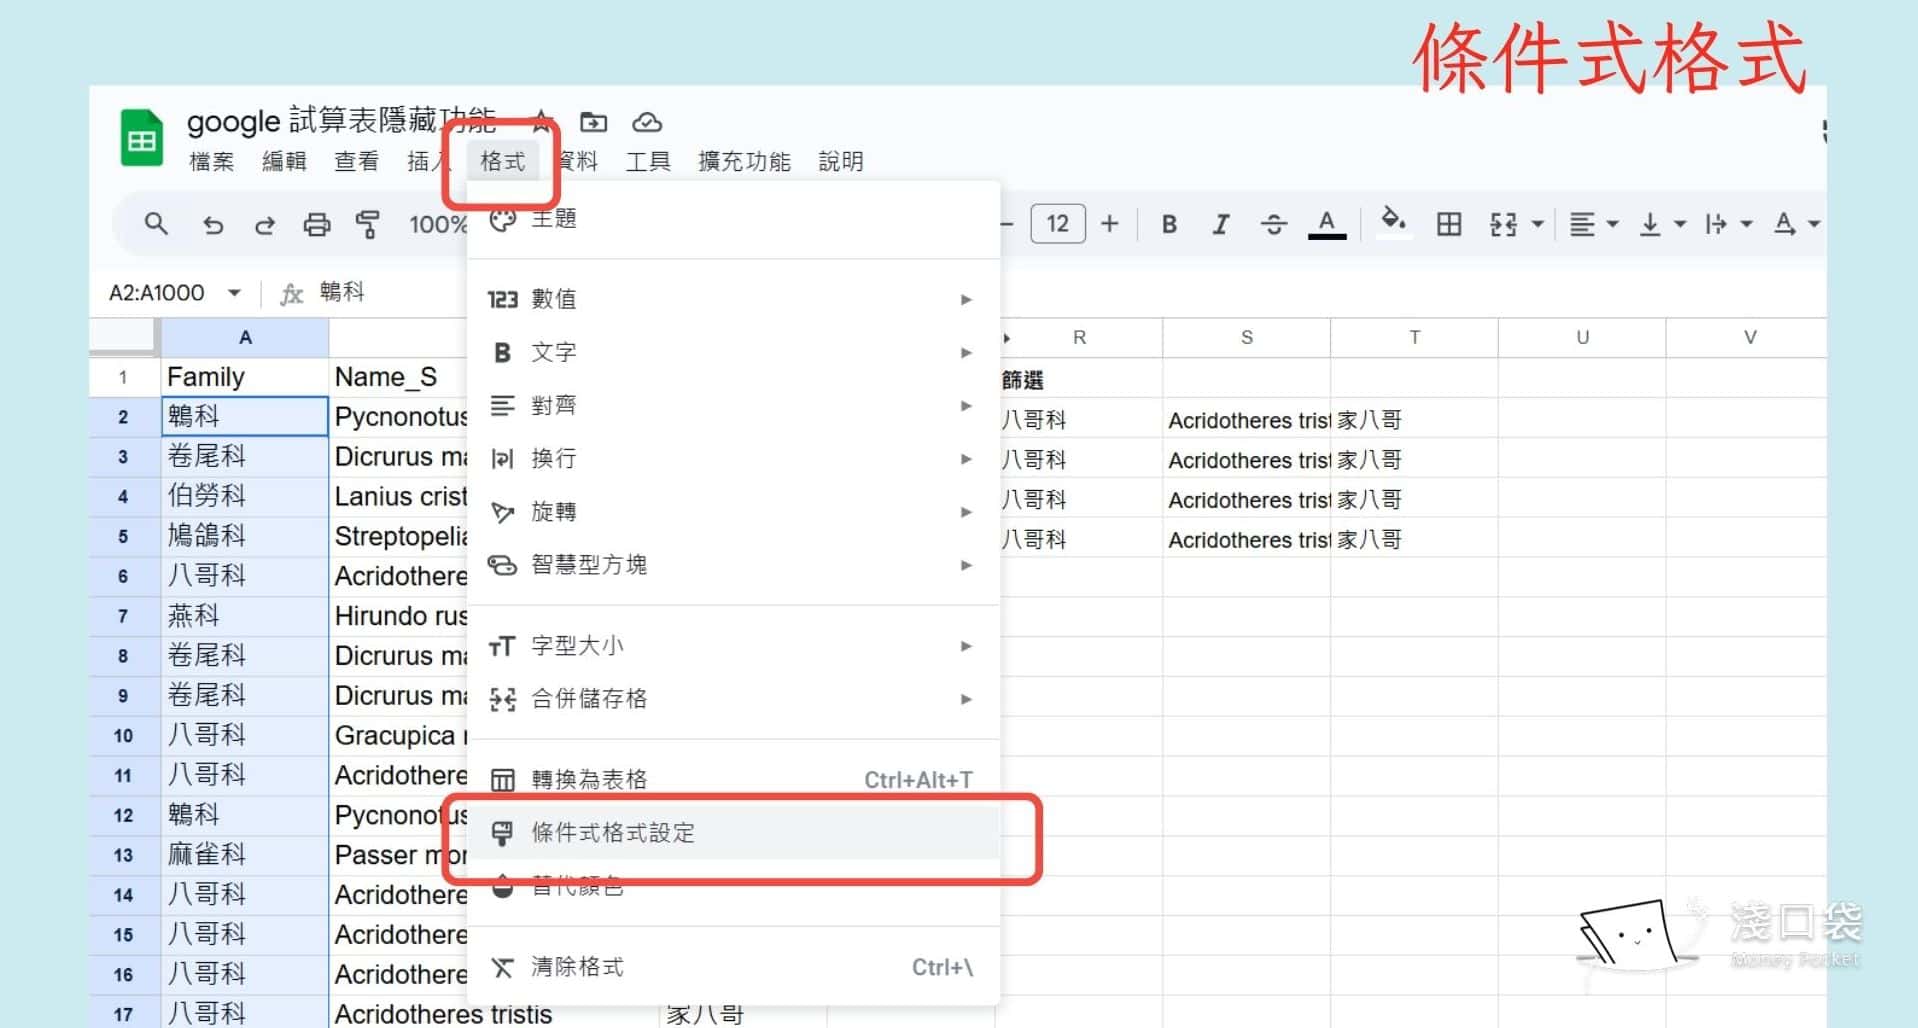Open the 資料 menu
1918x1028 pixels.
[x=575, y=161]
